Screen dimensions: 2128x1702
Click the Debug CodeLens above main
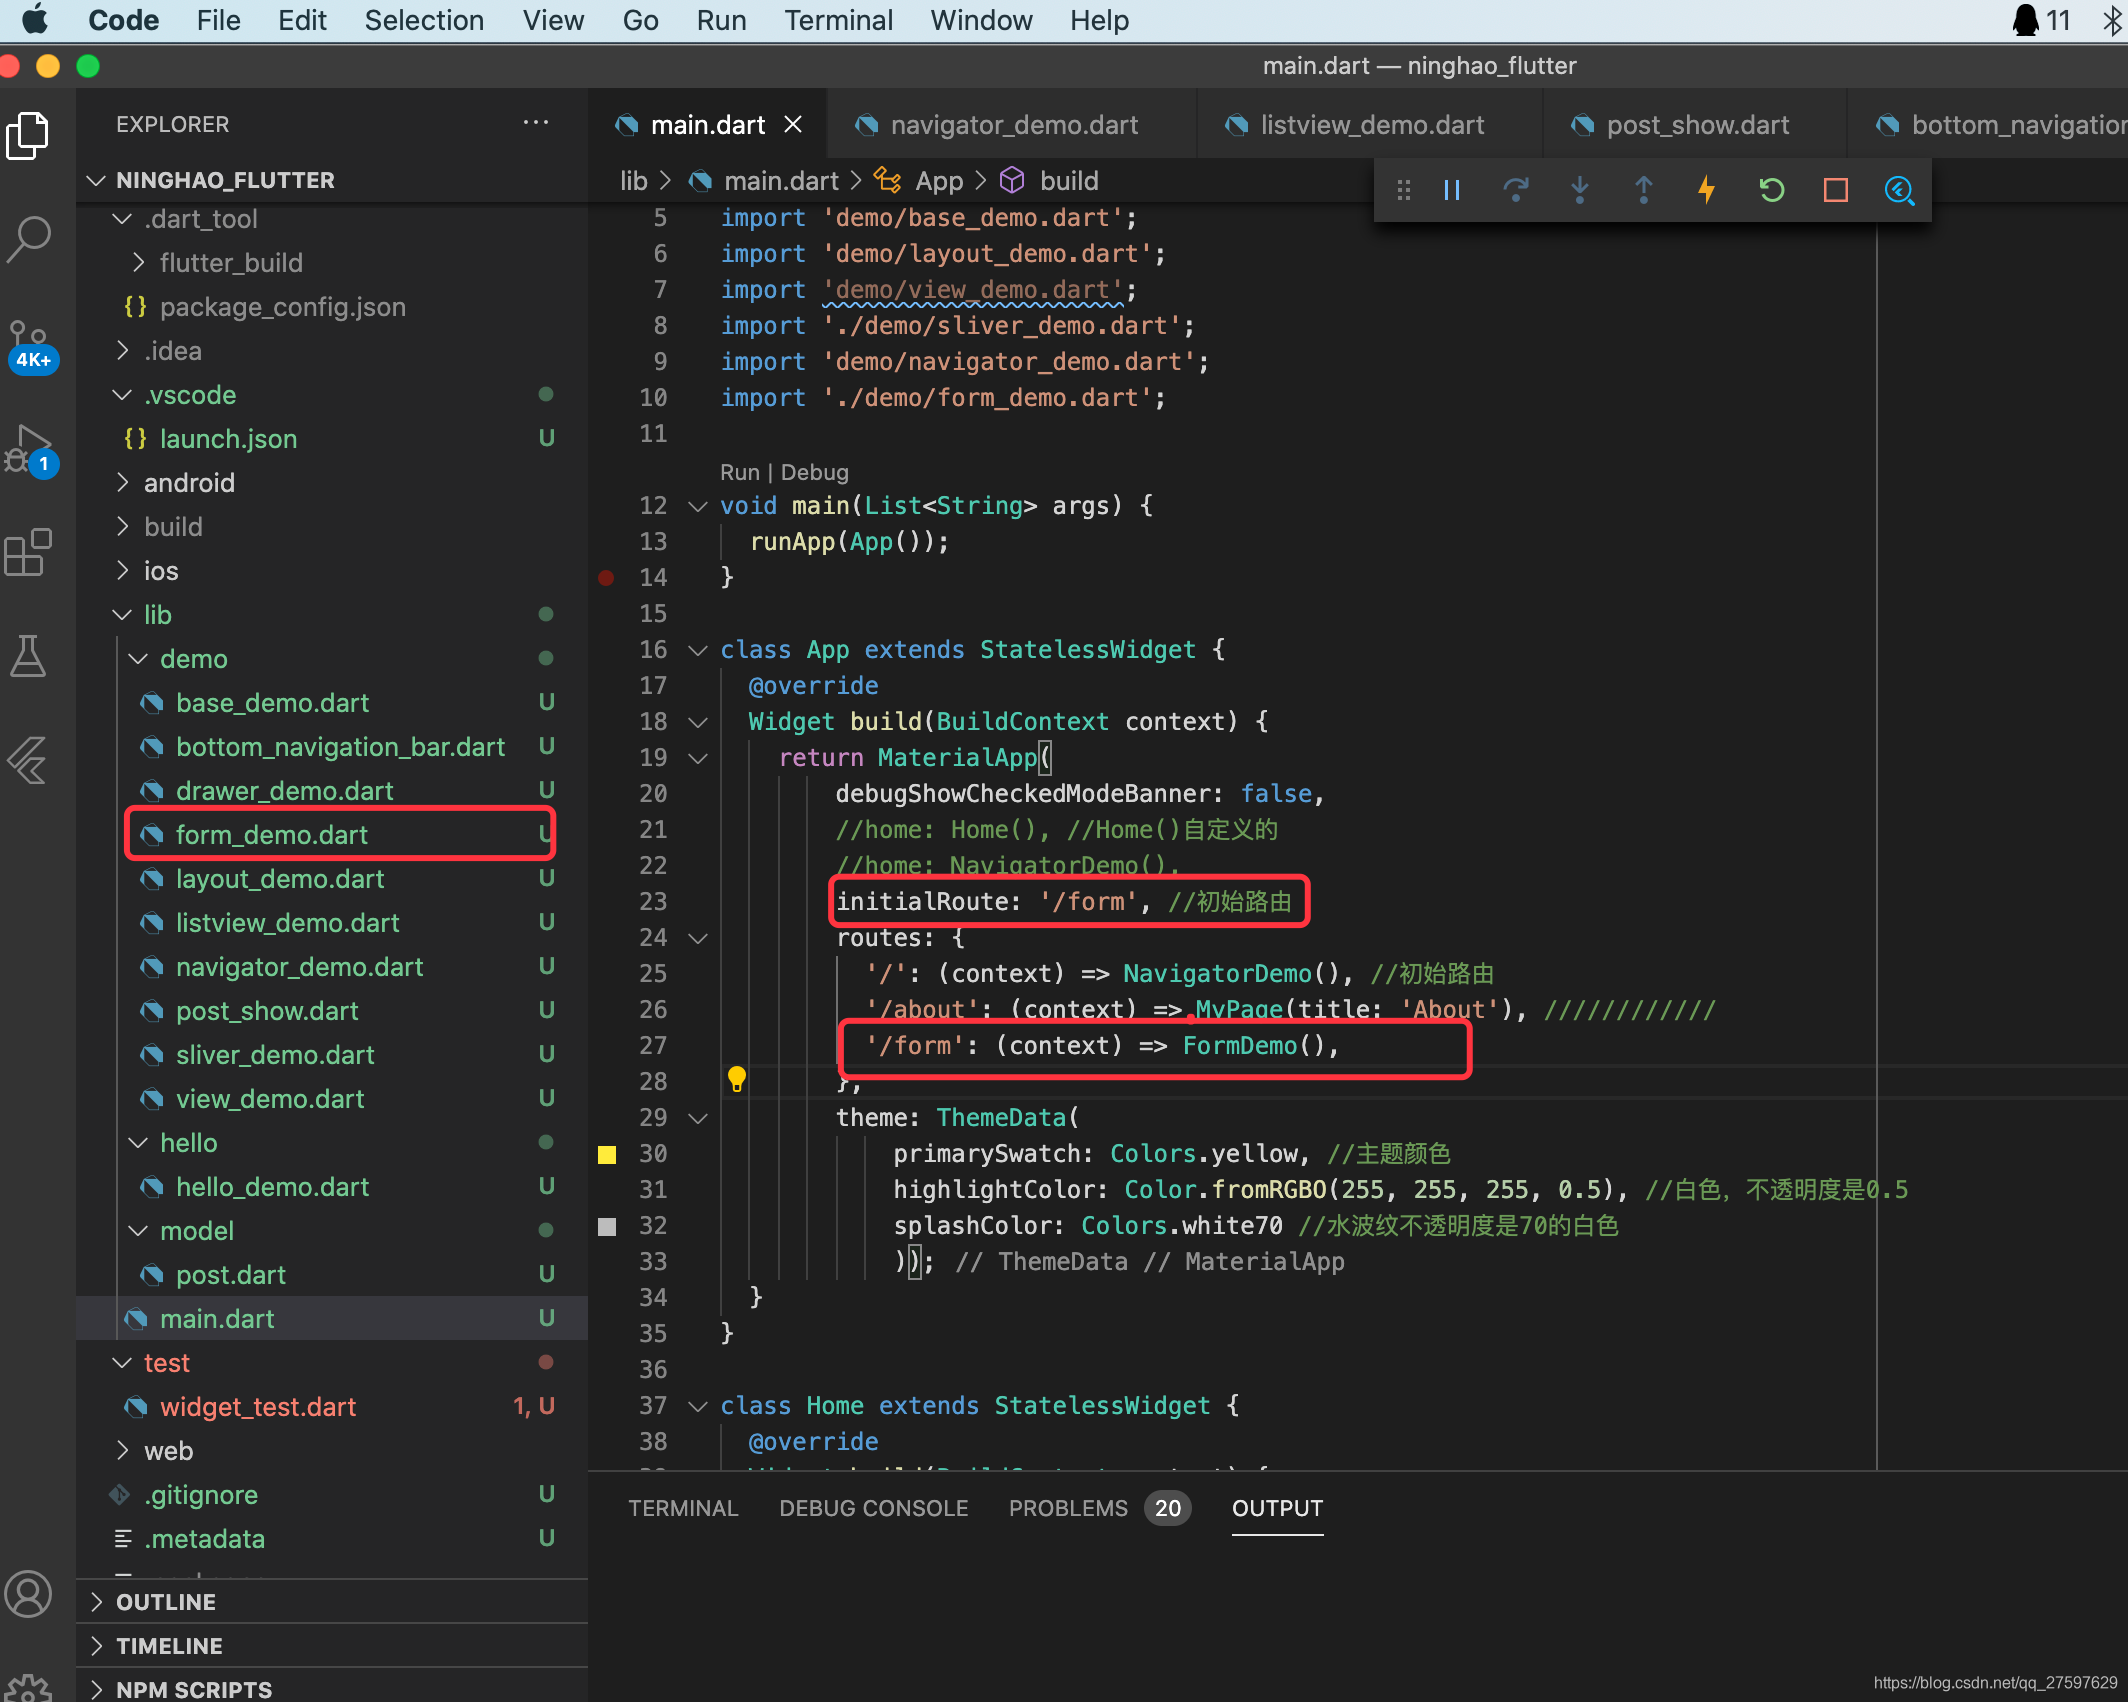tap(814, 472)
